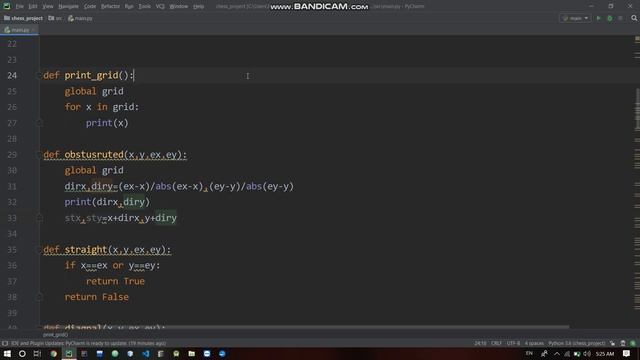This screenshot has width=640, height=360.
Task: Collapse the obstusruted function fold marker
Action: [40, 155]
